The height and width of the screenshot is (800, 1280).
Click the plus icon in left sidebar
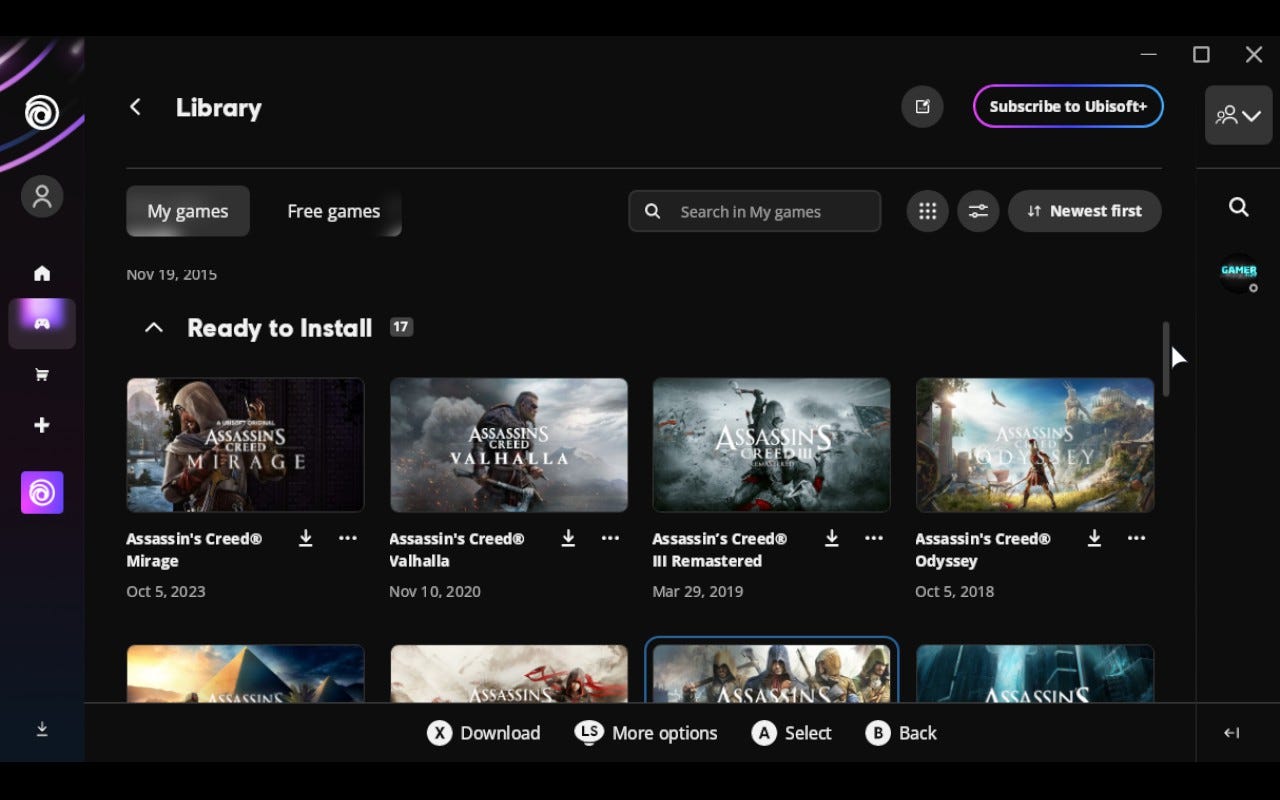(42, 425)
